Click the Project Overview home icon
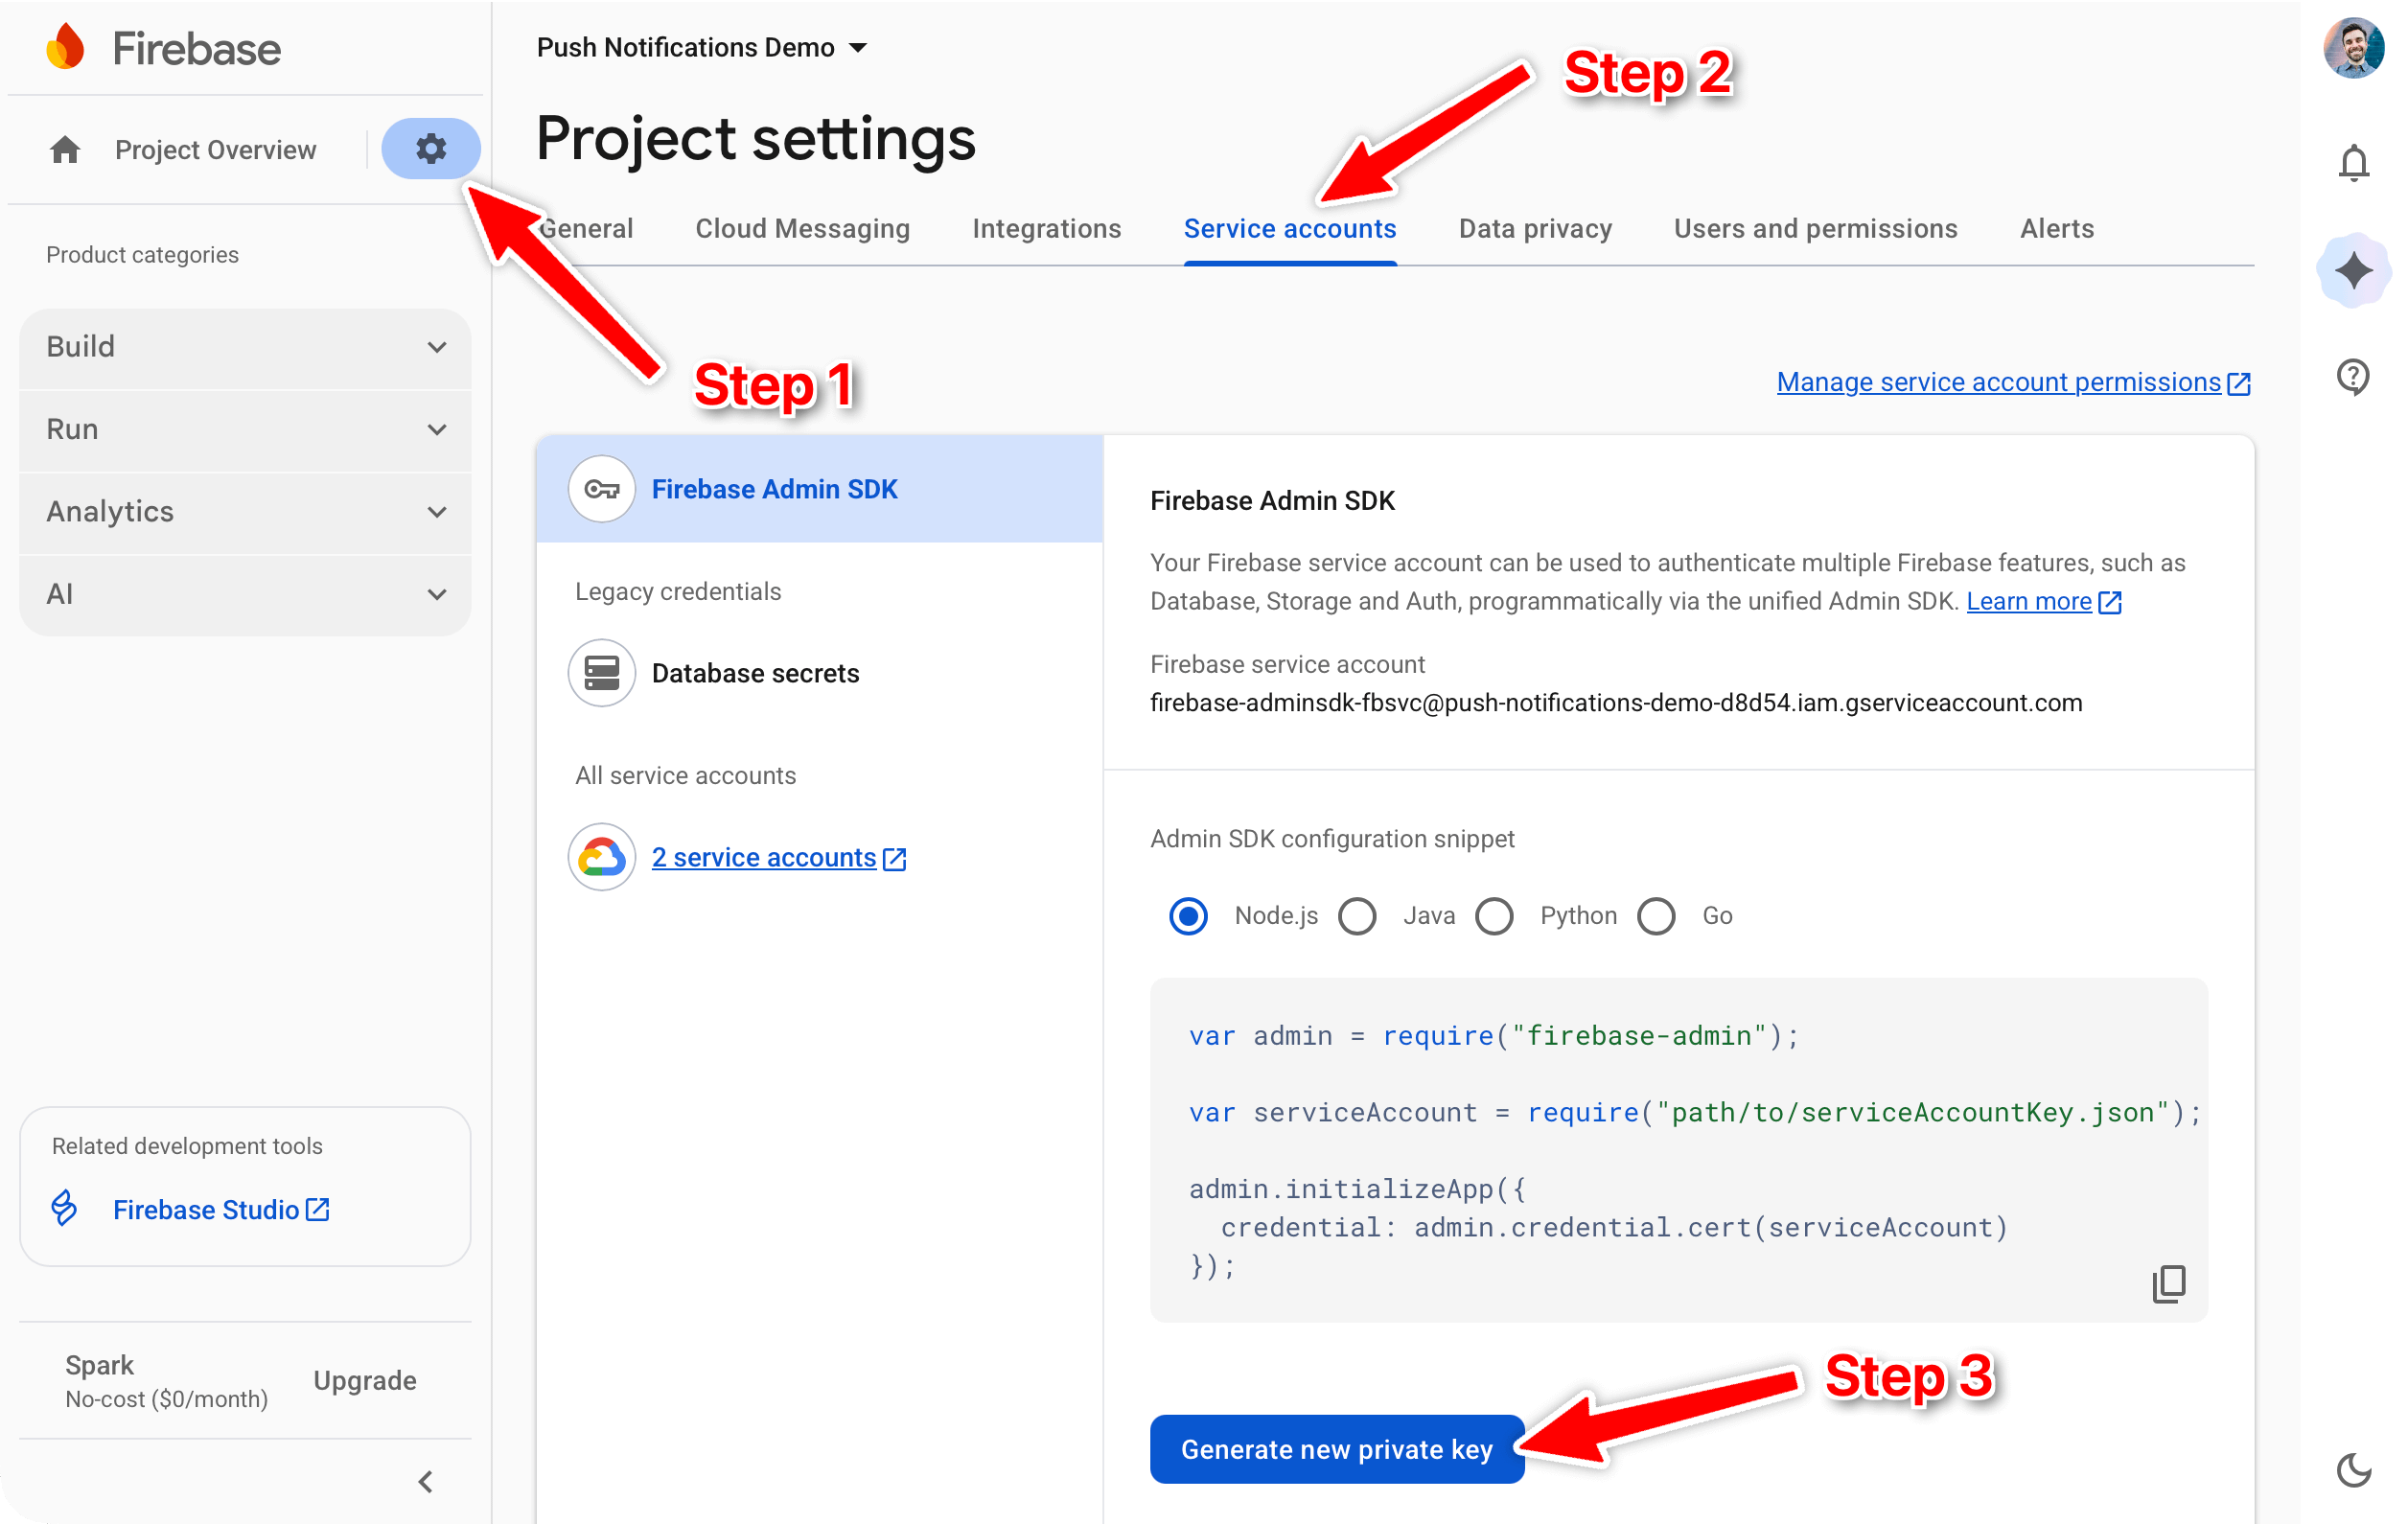The image size is (2408, 1524). point(65,150)
